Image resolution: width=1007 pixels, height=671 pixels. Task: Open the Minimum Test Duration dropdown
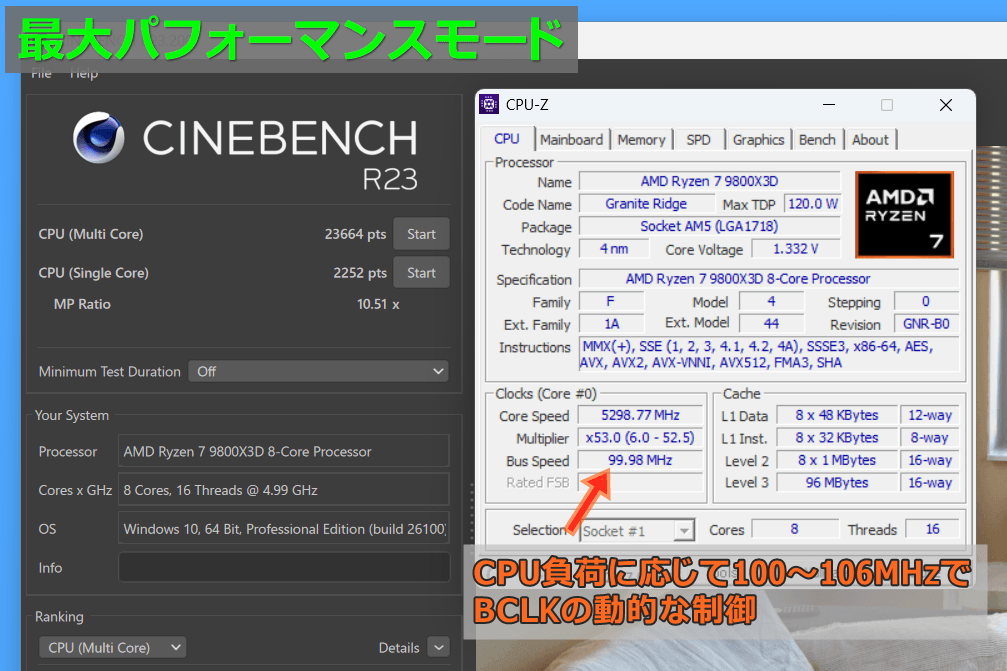[318, 371]
